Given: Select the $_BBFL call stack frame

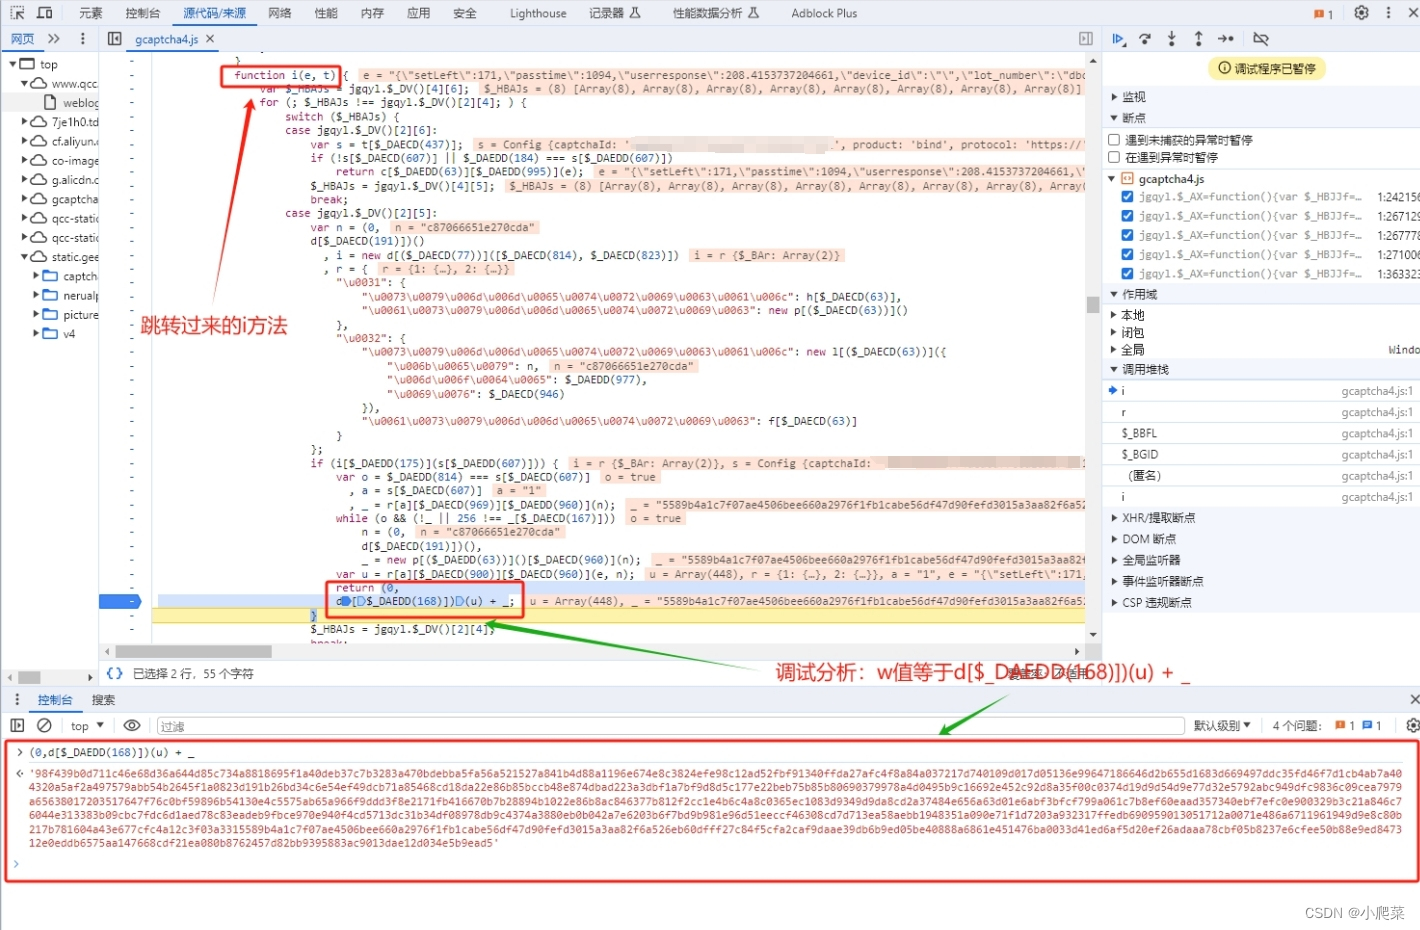Looking at the screenshot, I should pos(1261,433).
